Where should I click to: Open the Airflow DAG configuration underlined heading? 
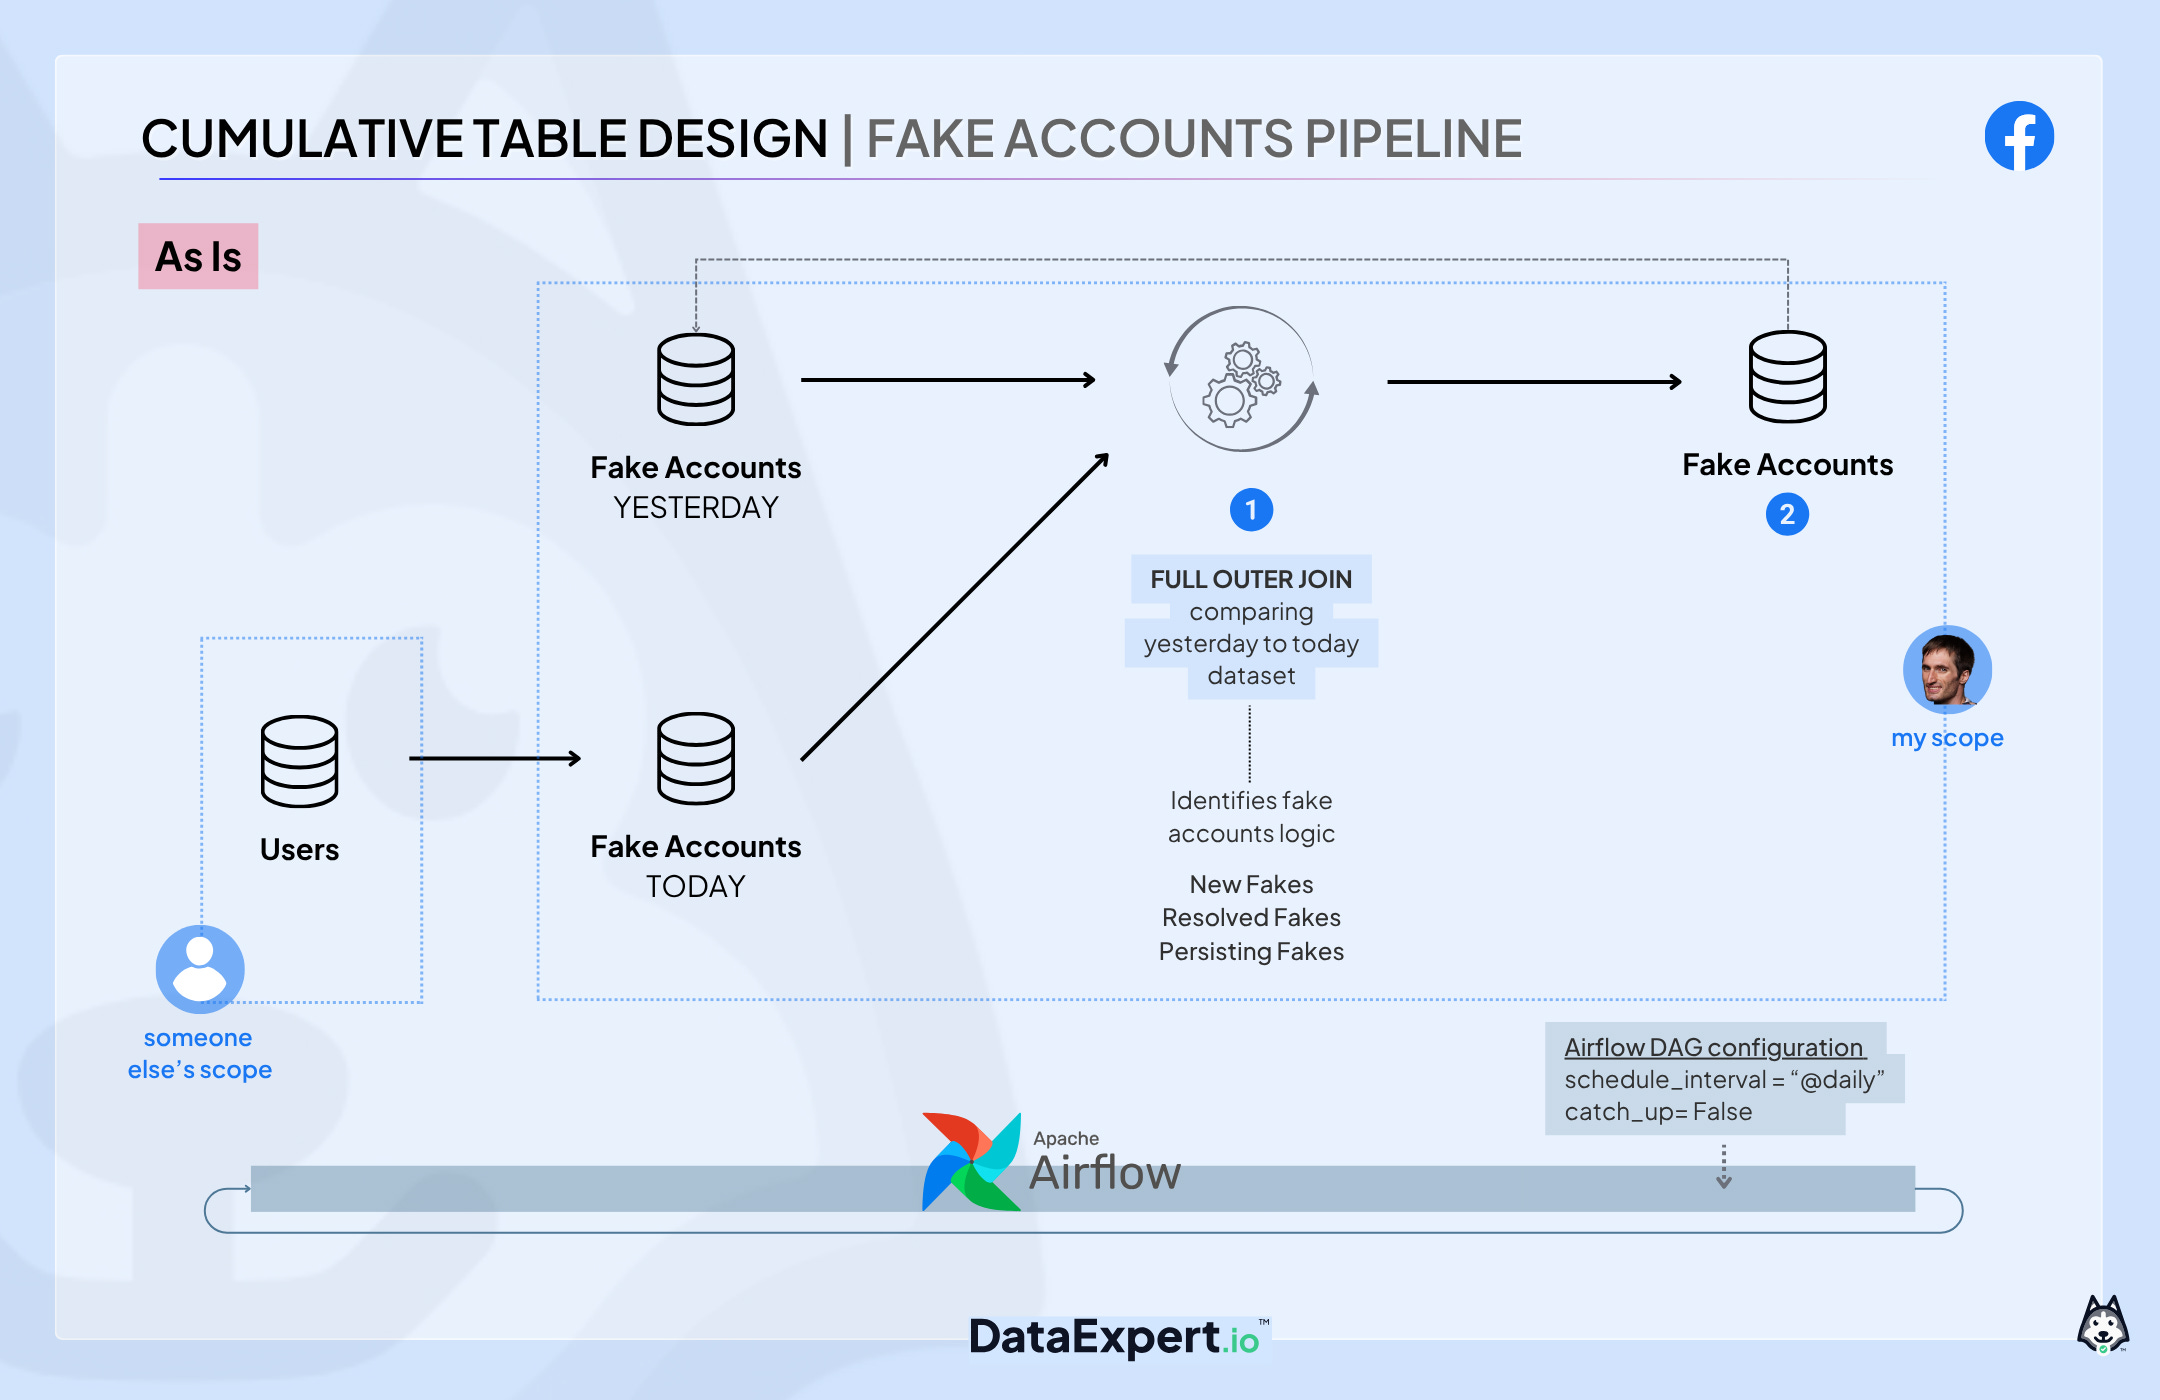1714,1047
